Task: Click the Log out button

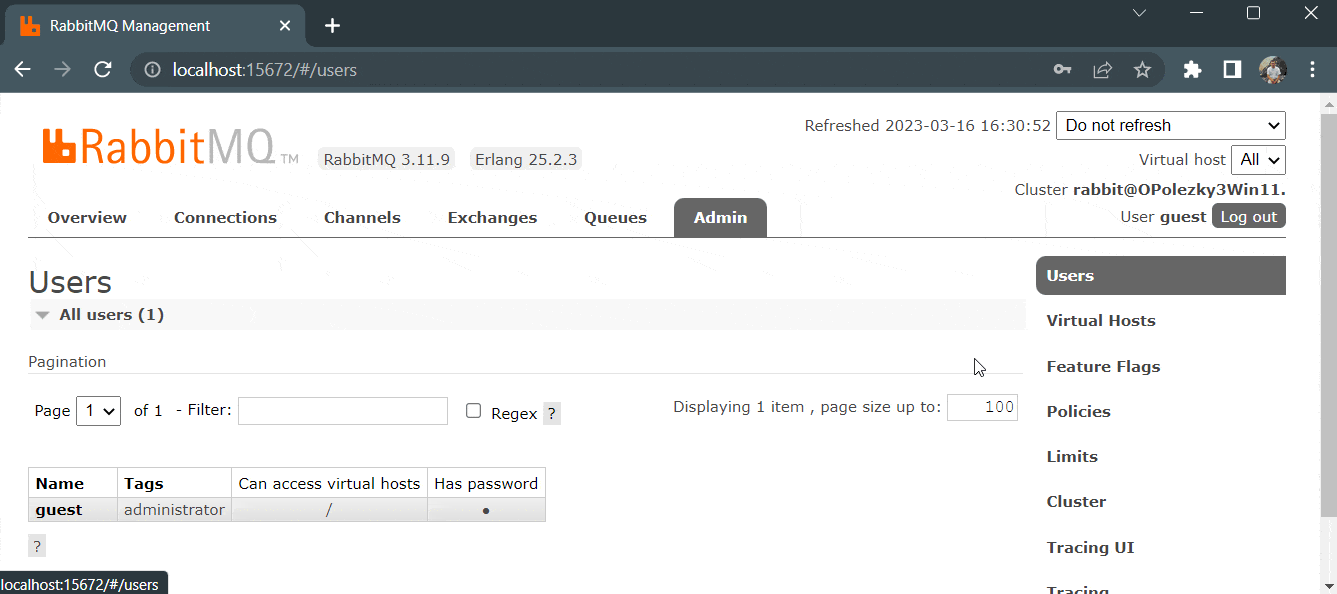Action: tap(1249, 216)
